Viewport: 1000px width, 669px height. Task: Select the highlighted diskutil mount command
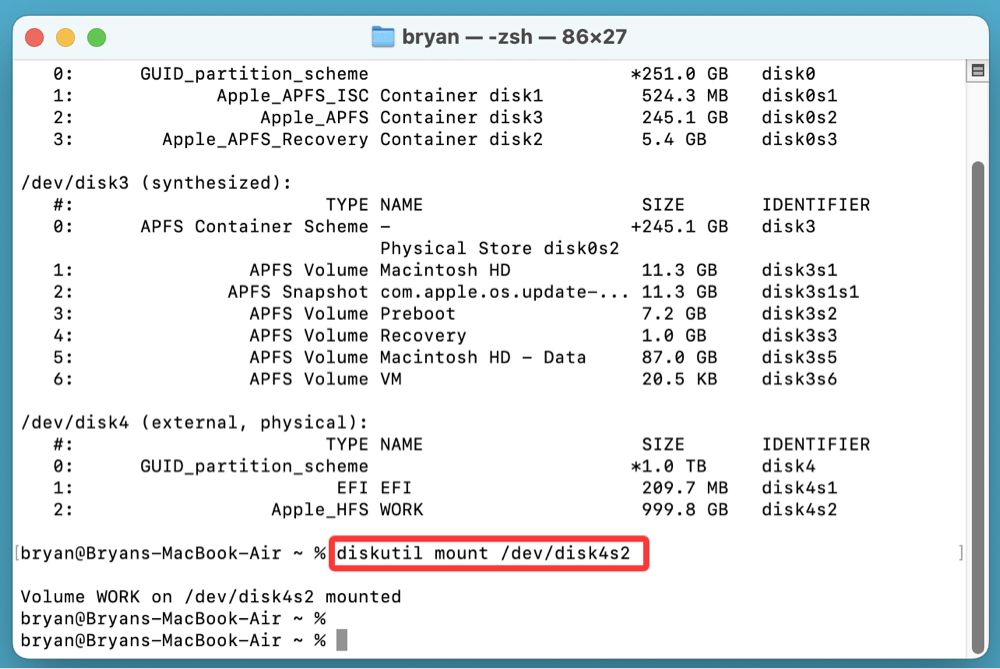pos(488,552)
